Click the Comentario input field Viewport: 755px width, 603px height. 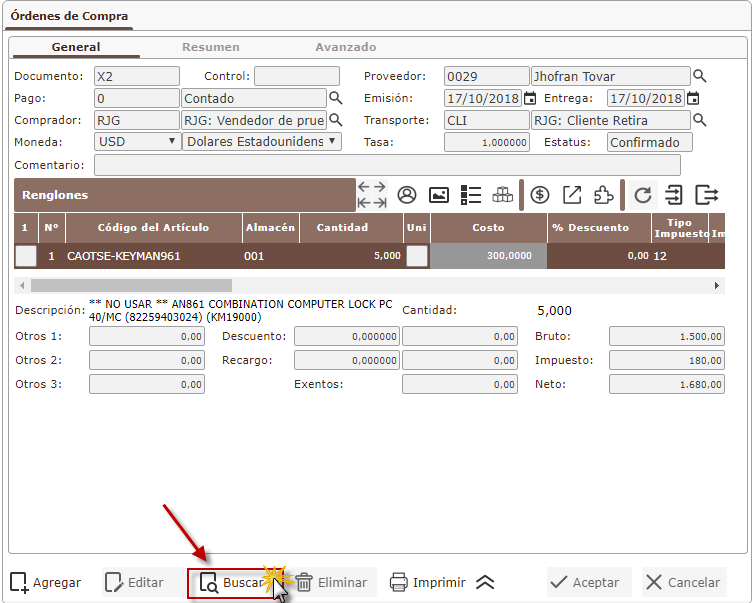(387, 165)
